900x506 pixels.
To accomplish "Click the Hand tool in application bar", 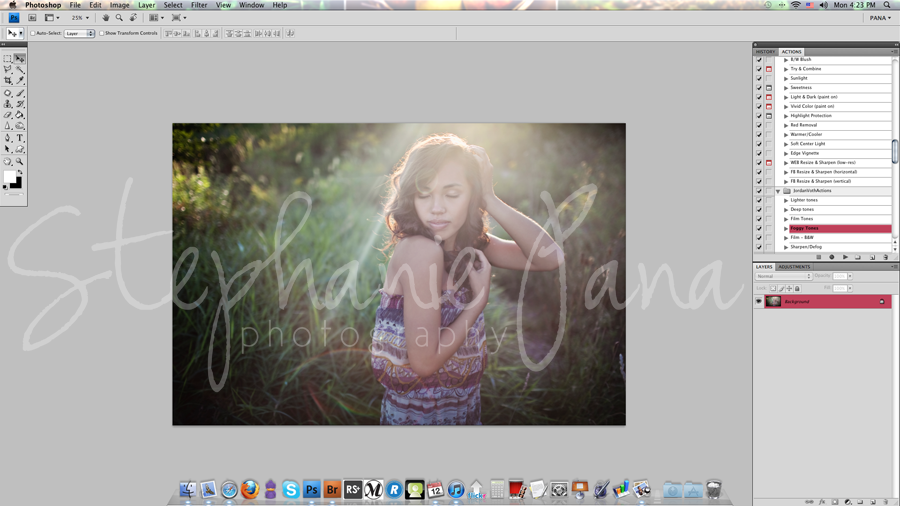I will pyautogui.click(x=106, y=18).
